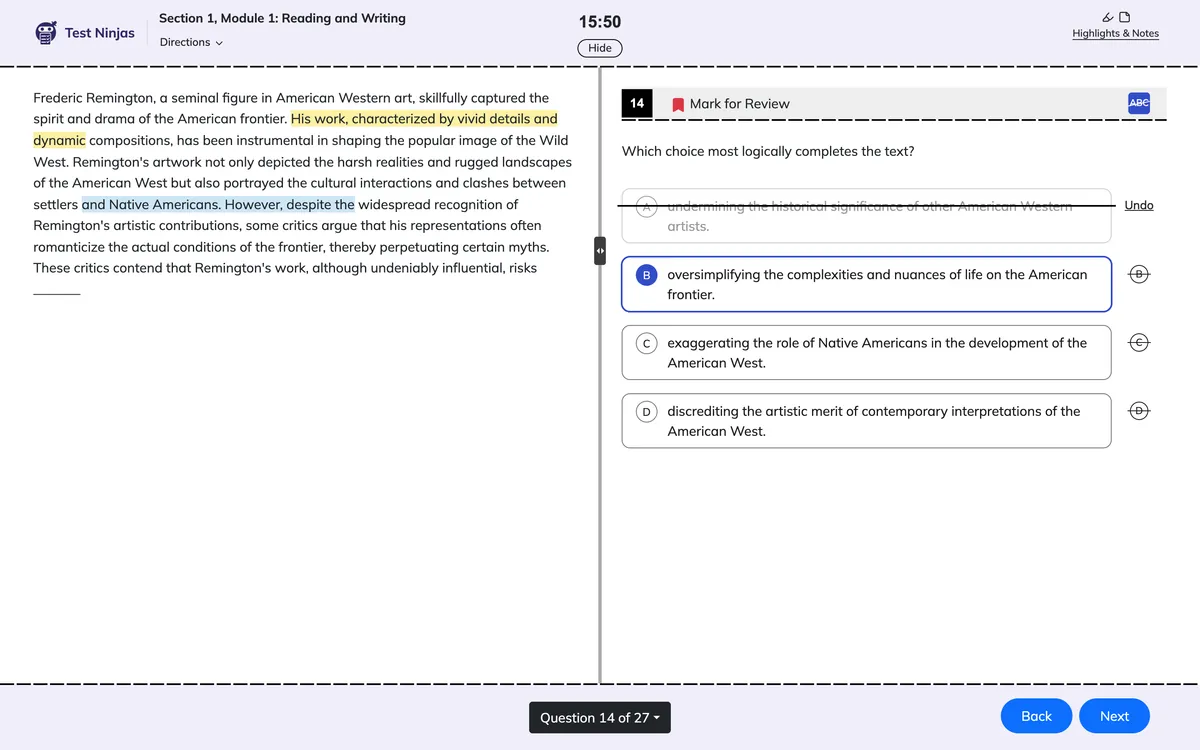This screenshot has width=1200, height=750.
Task: Click the Test Ninjas brand name
Action: [100, 33]
